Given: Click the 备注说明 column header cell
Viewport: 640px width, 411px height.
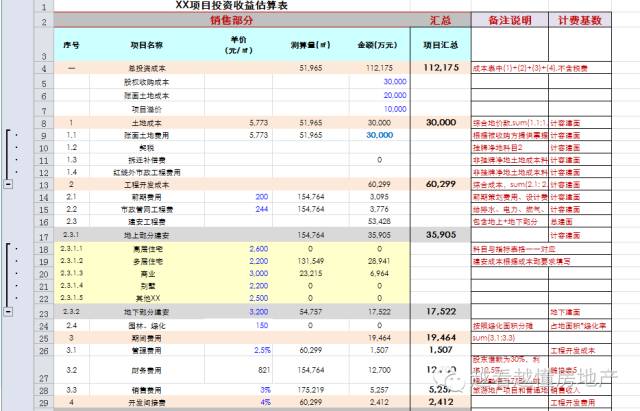Looking at the screenshot, I should pyautogui.click(x=509, y=19).
